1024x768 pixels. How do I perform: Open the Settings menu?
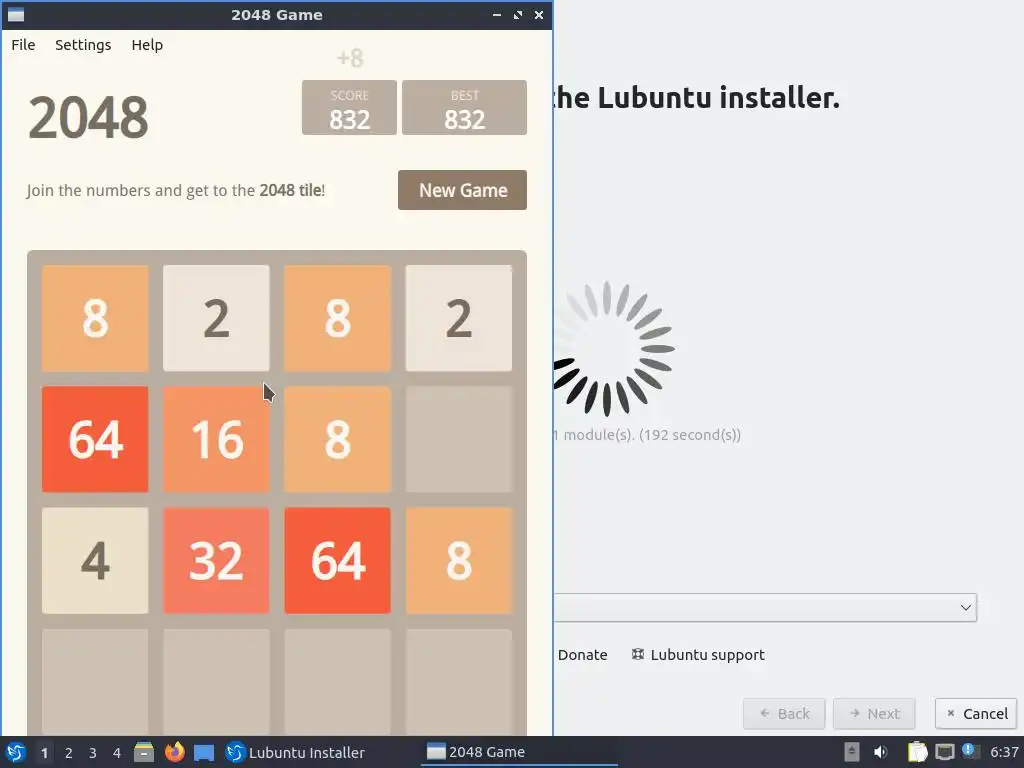(83, 45)
